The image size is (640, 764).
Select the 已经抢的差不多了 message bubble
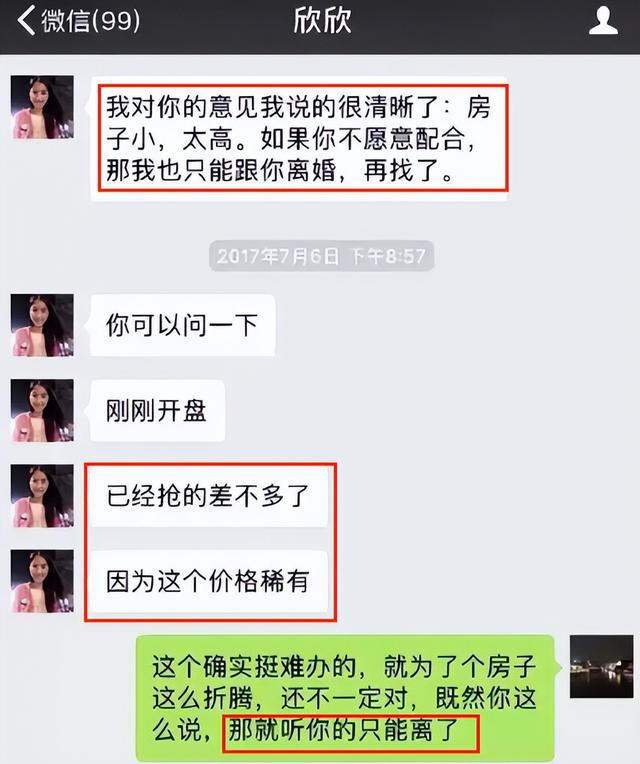click(207, 496)
